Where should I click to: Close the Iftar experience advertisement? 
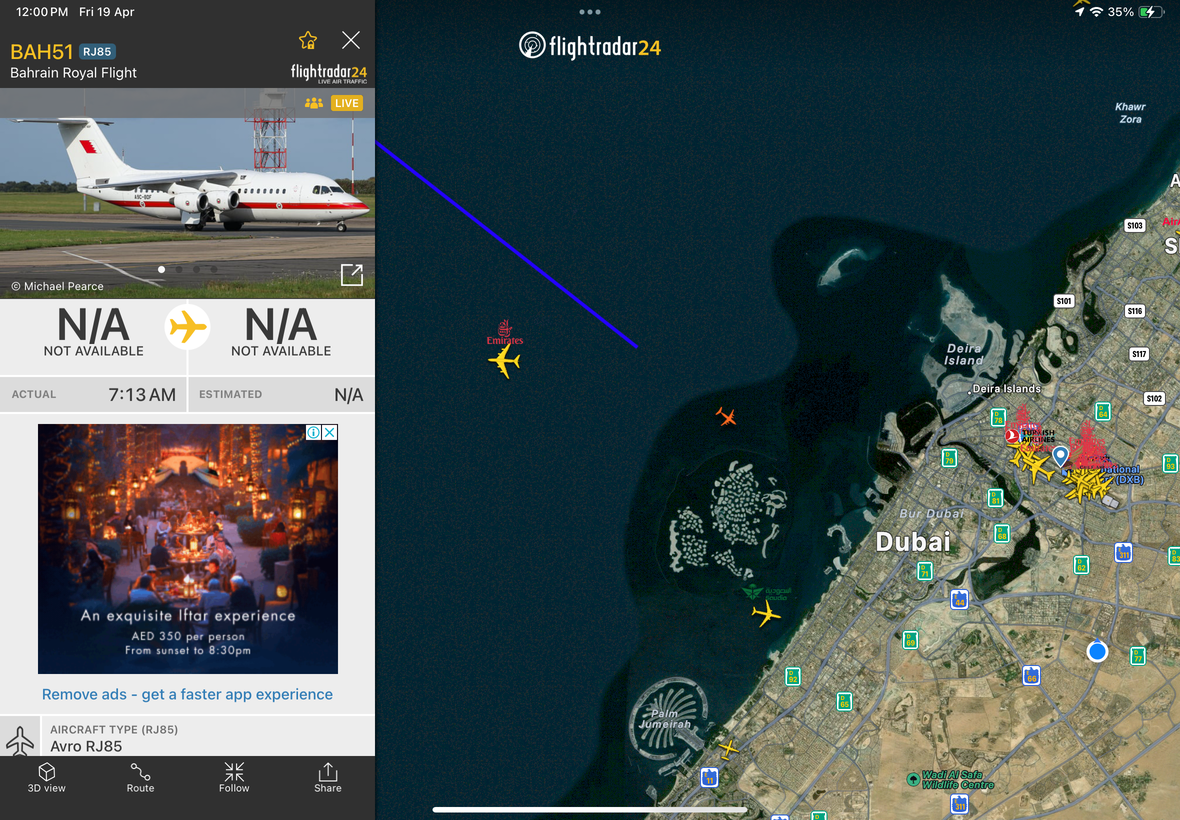[330, 432]
